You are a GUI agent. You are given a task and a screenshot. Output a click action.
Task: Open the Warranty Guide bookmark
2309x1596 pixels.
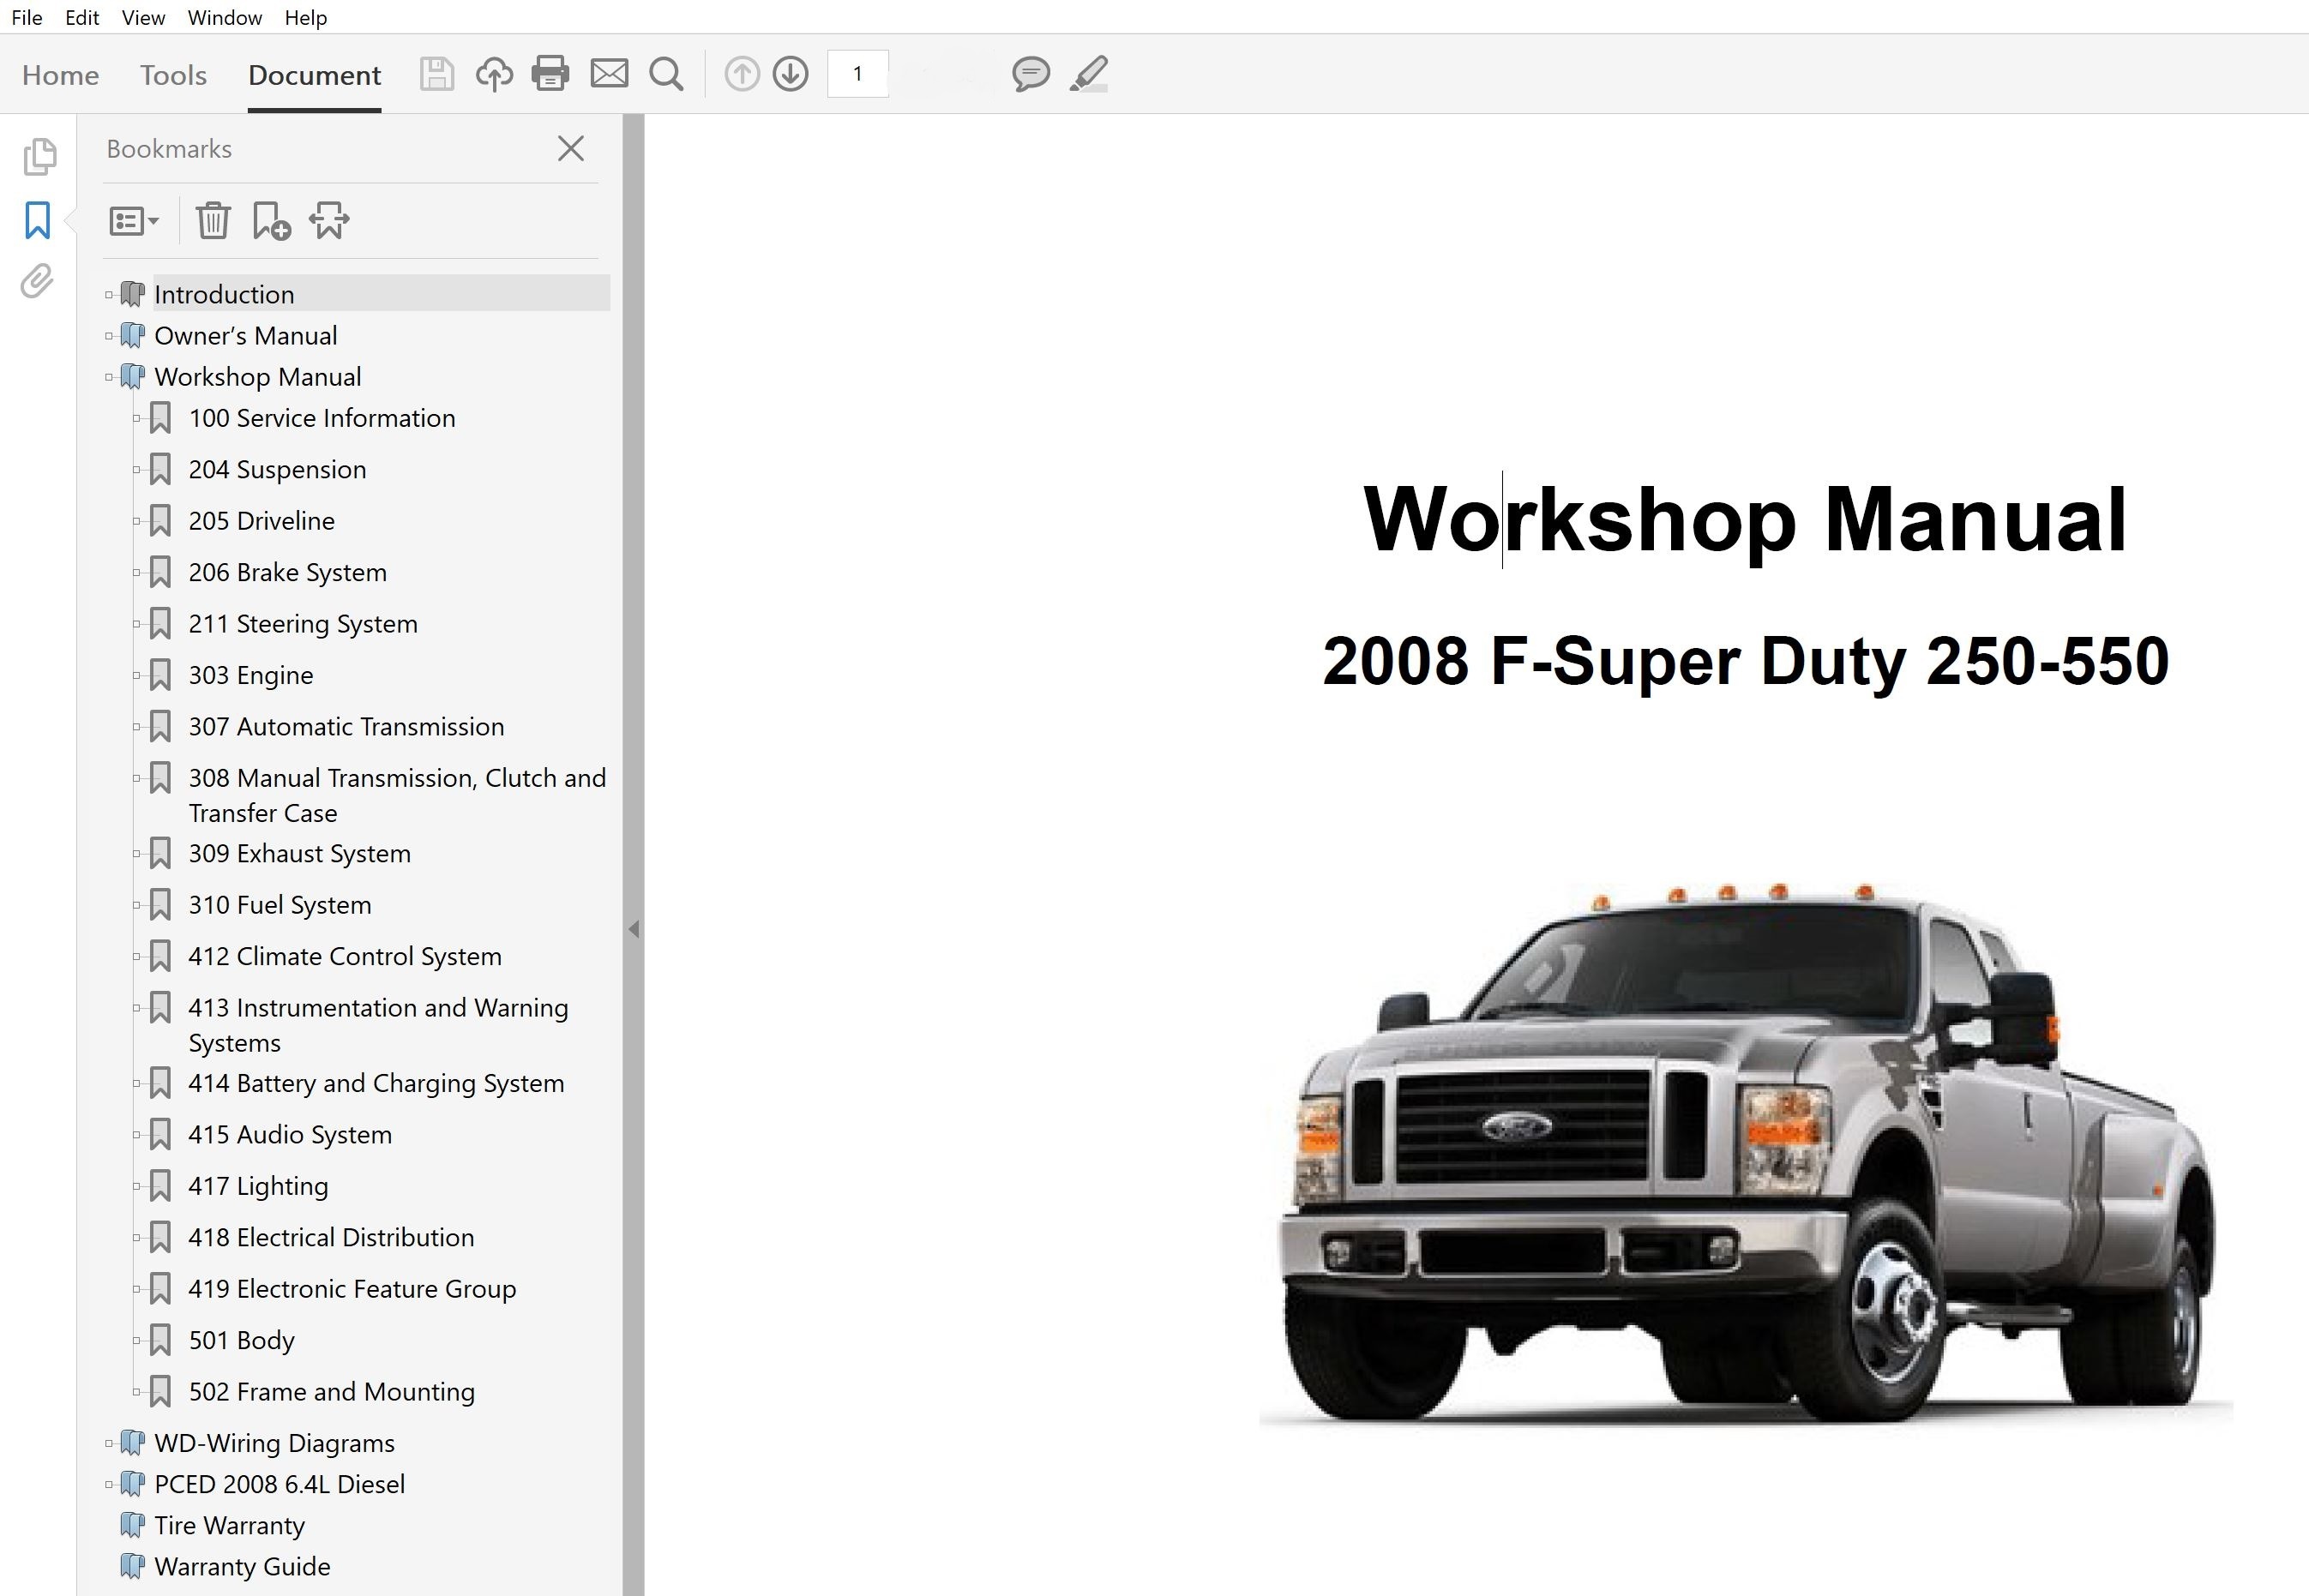242,1566
